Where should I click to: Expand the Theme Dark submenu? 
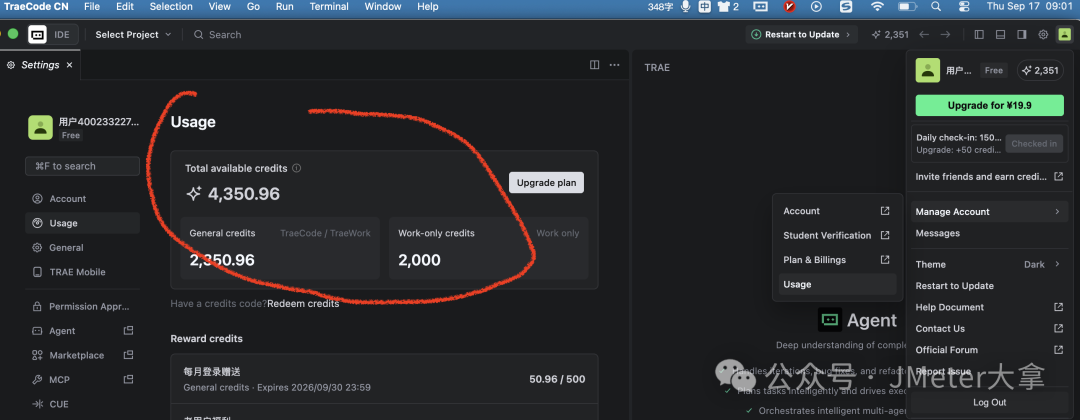pyautogui.click(x=989, y=264)
